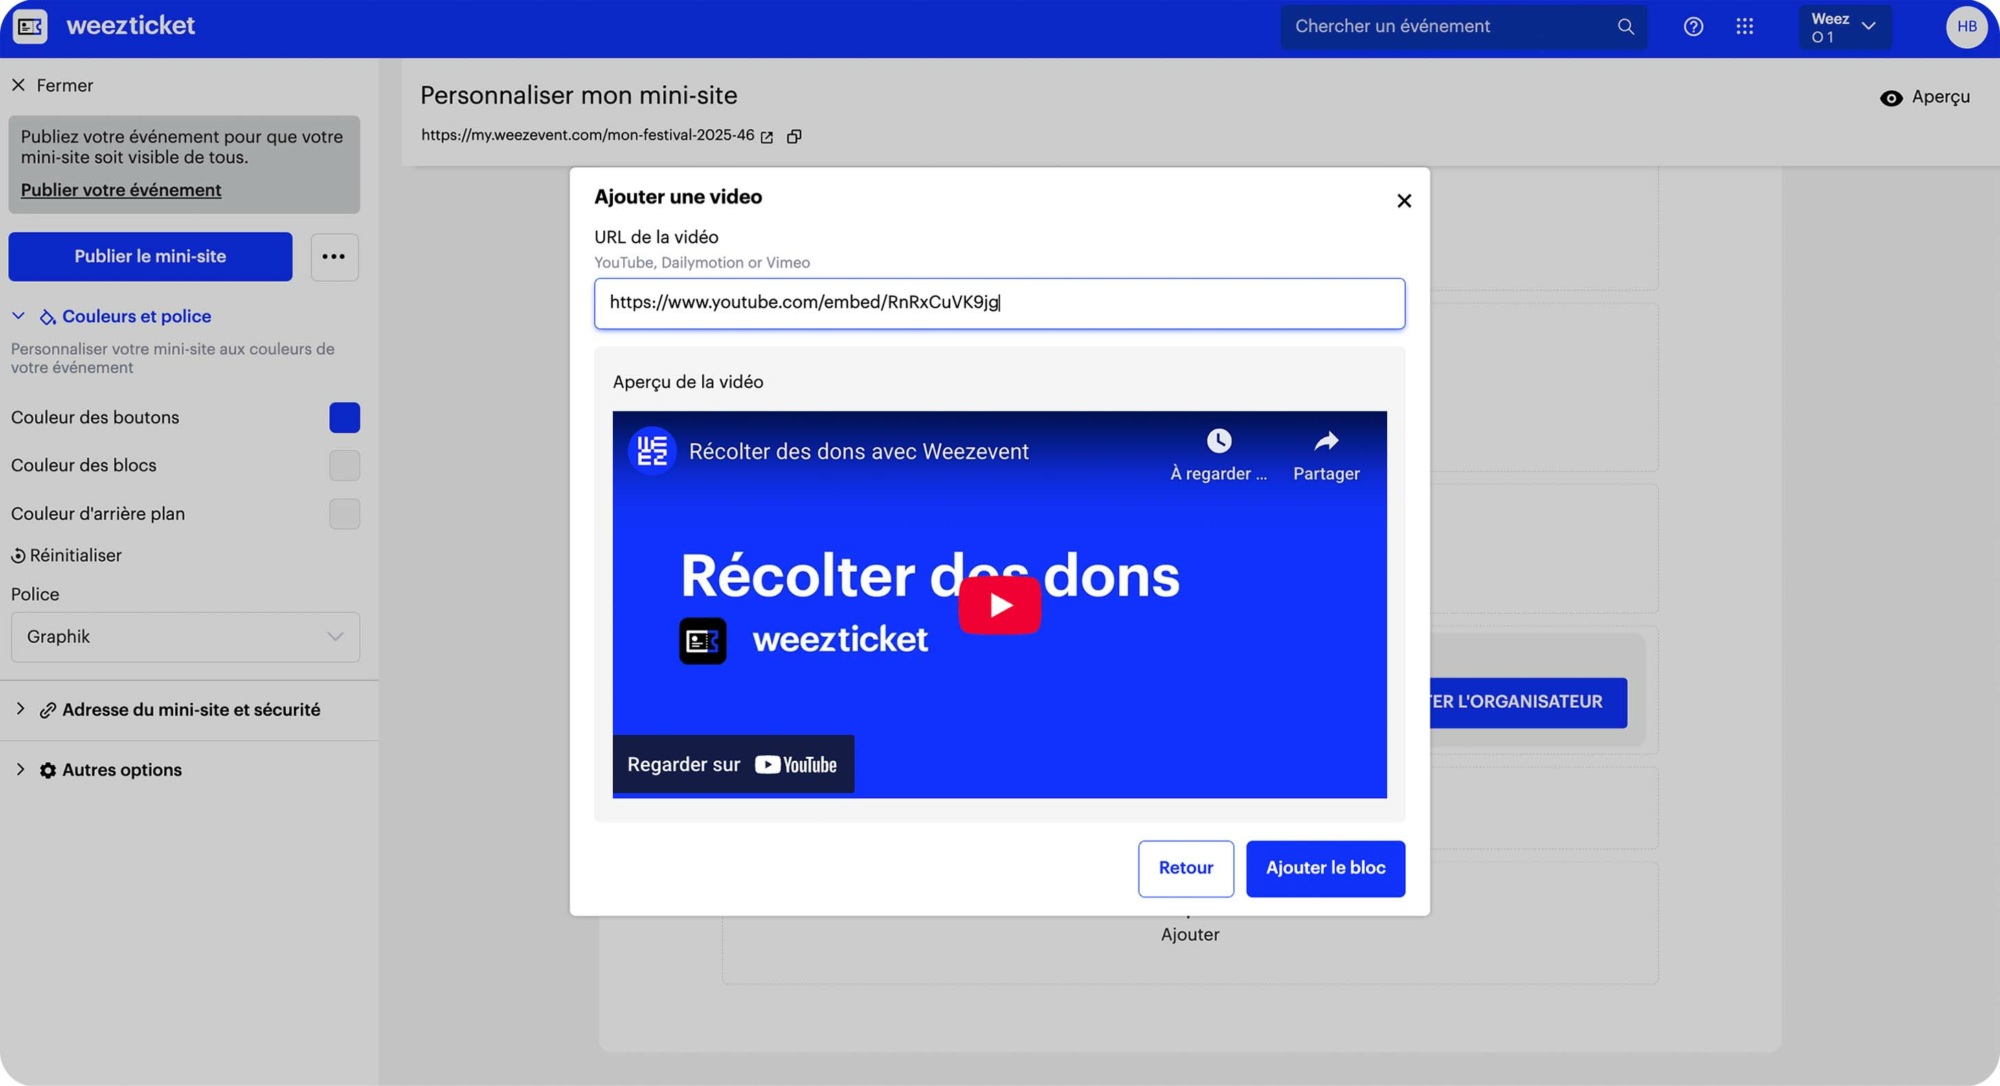Viewport: 2000px width, 1086px height.
Task: Expand the Autres options section
Action: coord(20,769)
